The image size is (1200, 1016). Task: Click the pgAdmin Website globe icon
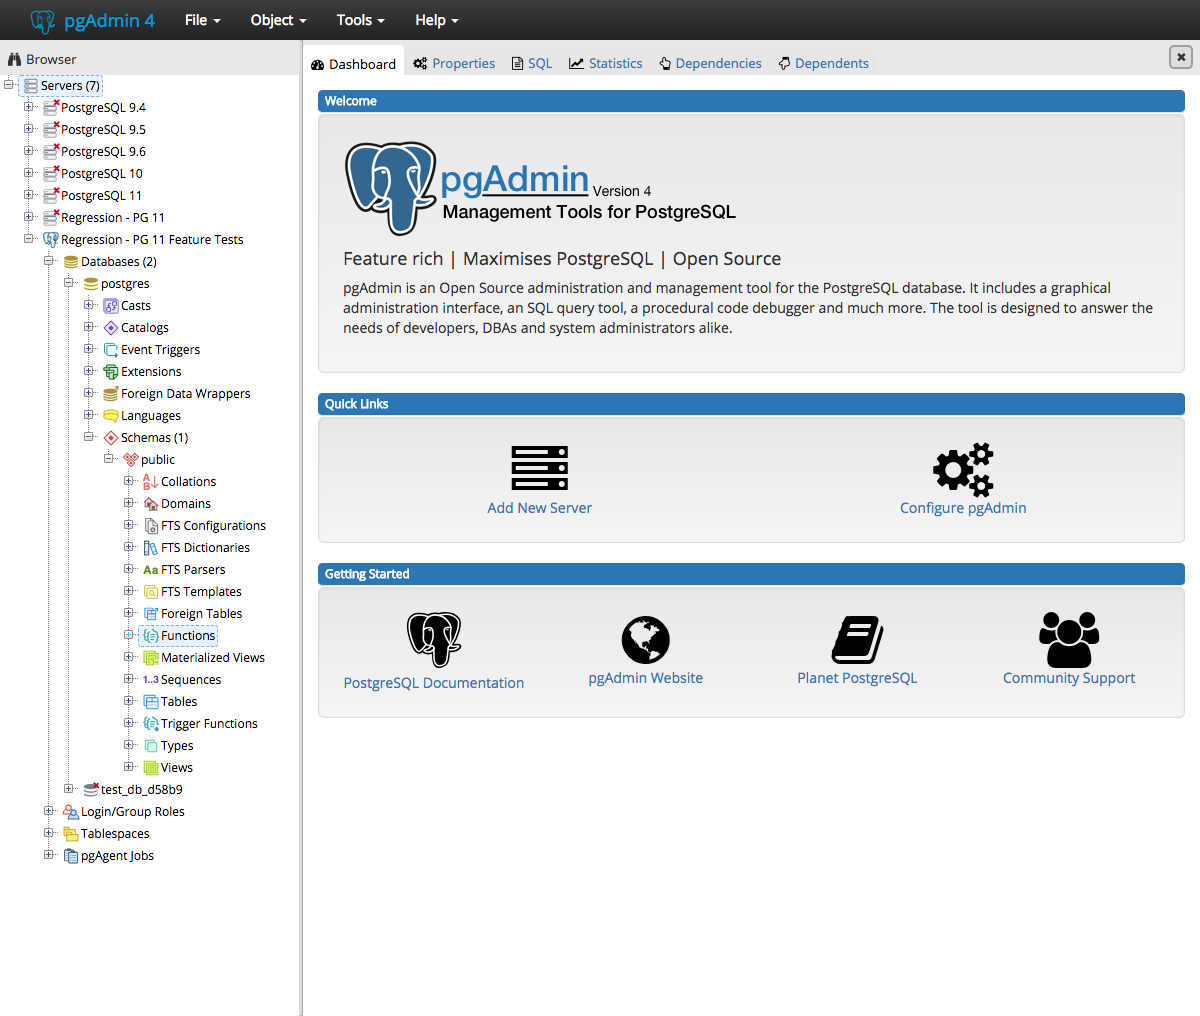pyautogui.click(x=645, y=640)
